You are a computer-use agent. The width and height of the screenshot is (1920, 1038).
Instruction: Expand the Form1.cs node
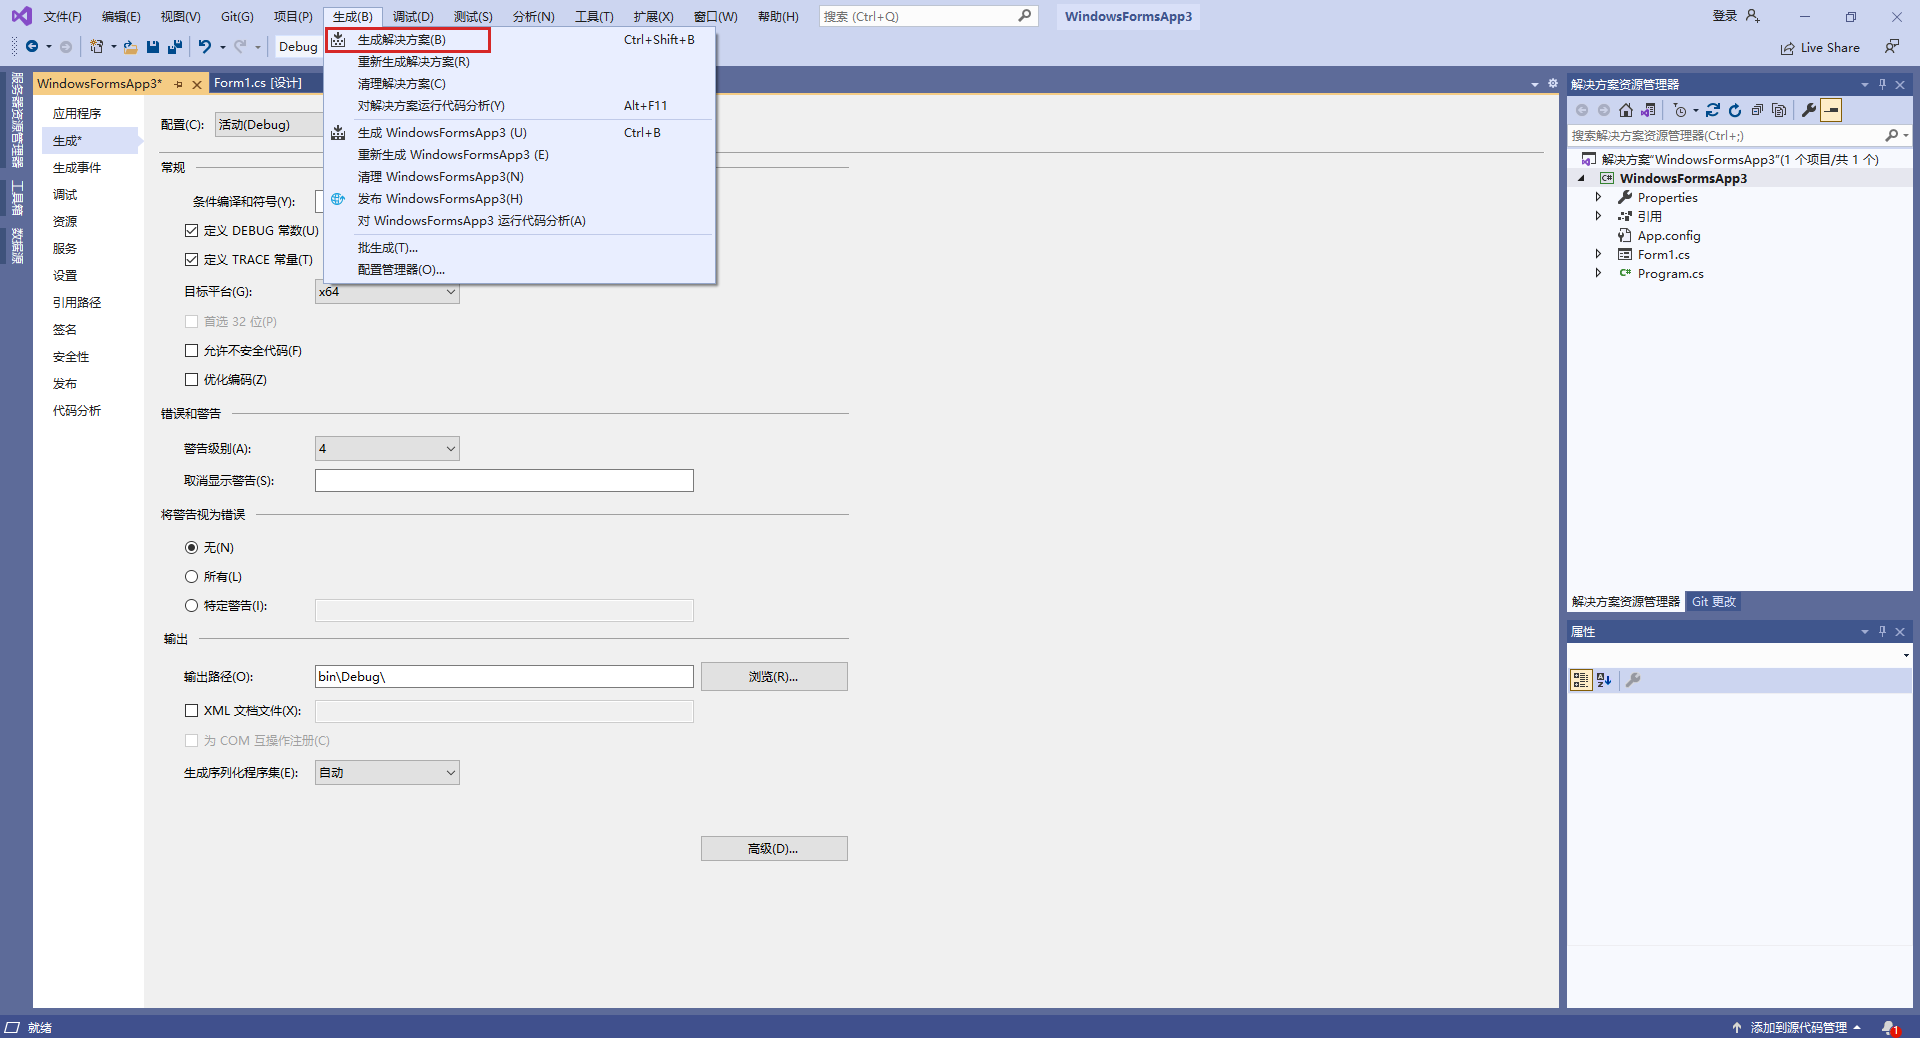click(x=1598, y=255)
